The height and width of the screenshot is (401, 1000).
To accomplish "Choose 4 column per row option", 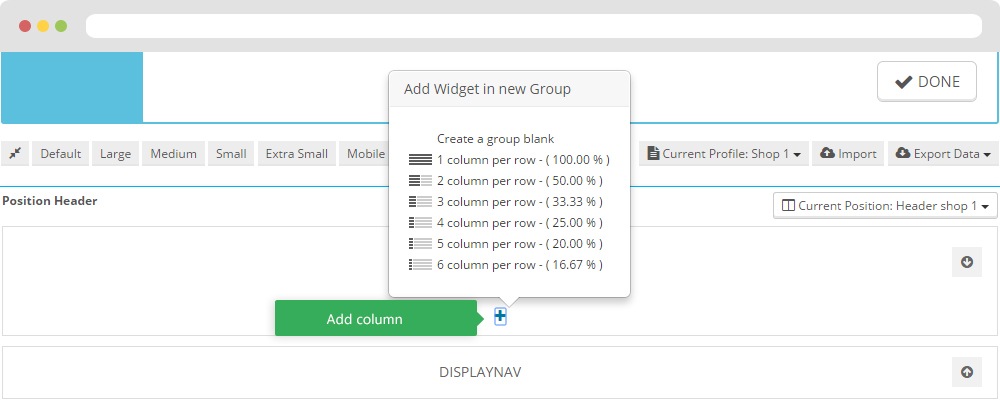I will (518, 223).
